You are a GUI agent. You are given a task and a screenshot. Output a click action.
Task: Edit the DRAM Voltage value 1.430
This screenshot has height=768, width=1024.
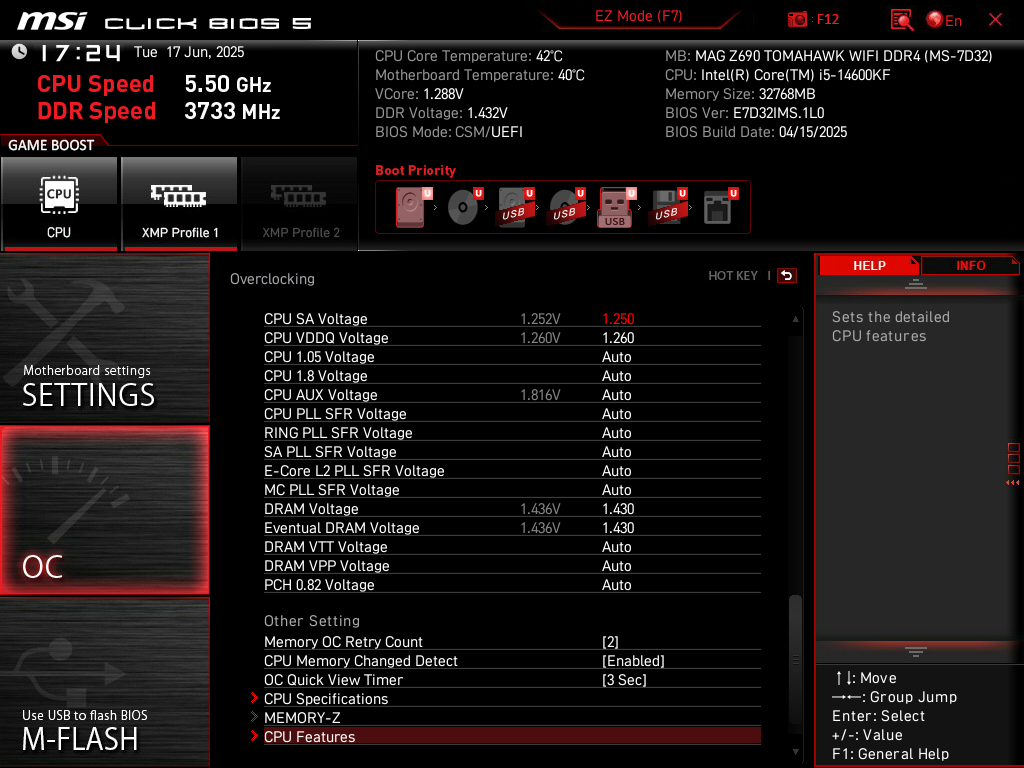tap(618, 509)
